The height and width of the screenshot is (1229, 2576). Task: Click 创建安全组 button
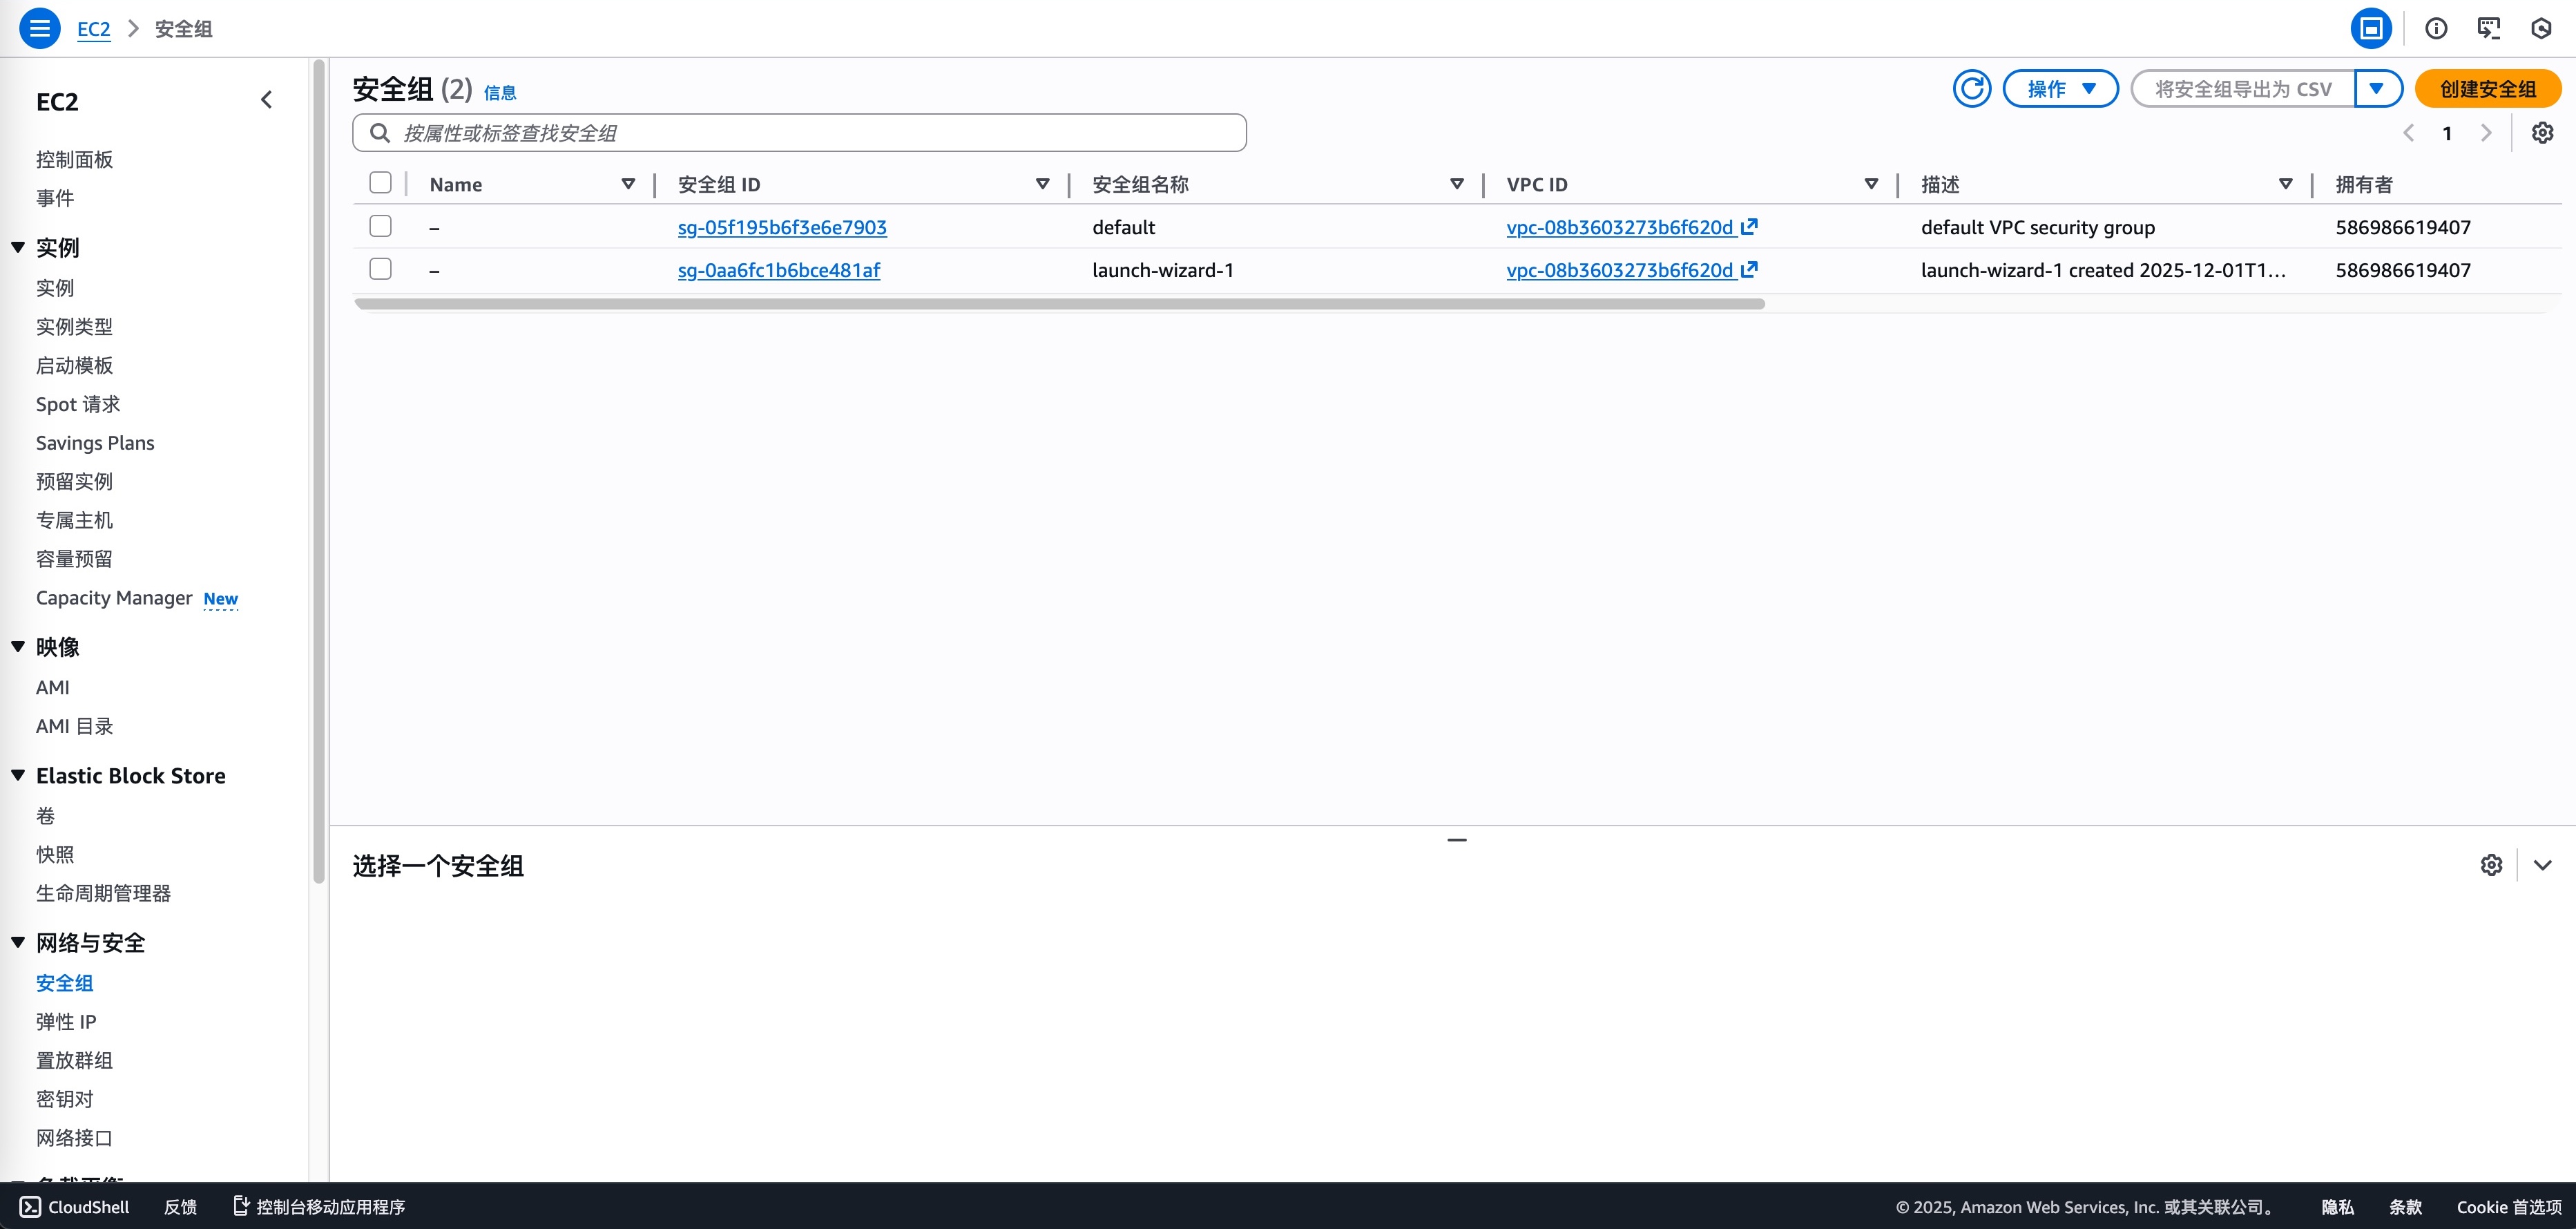2487,89
